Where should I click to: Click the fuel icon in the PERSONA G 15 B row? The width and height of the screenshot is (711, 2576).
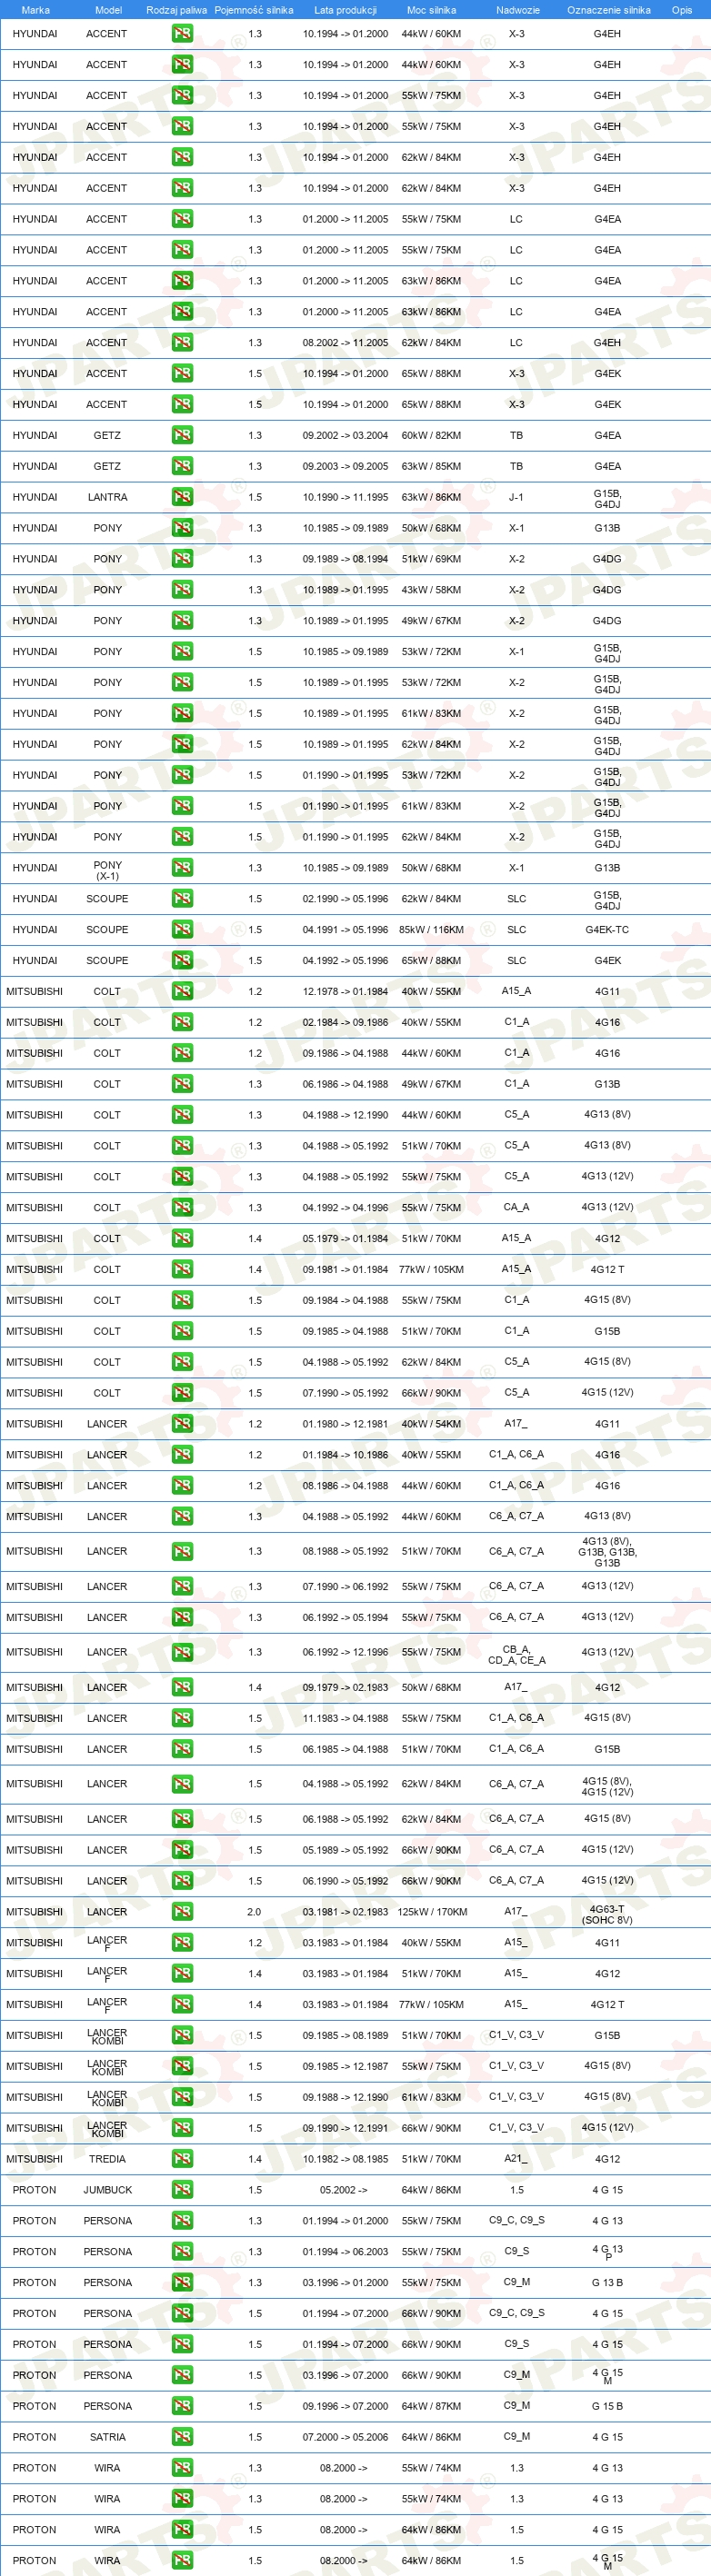click(x=182, y=2406)
